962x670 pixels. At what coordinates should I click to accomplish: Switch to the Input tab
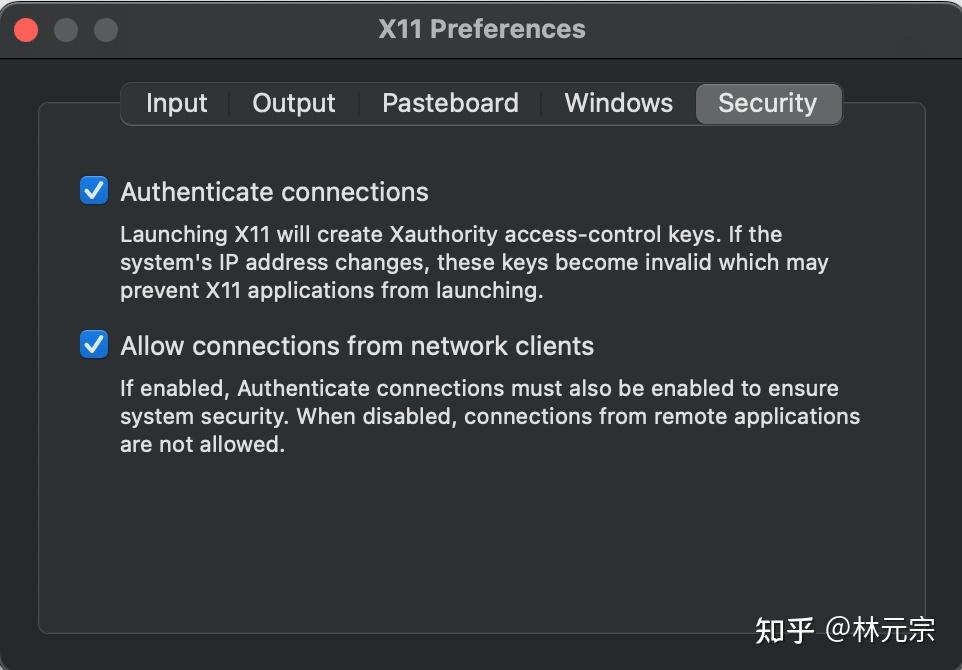176,103
